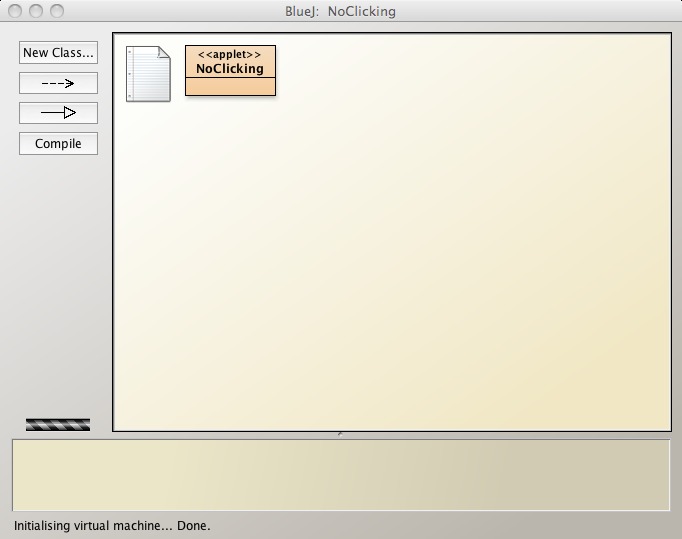Click the bottom-right window resize corner
This screenshot has height=539, width=682.
pos(674,531)
